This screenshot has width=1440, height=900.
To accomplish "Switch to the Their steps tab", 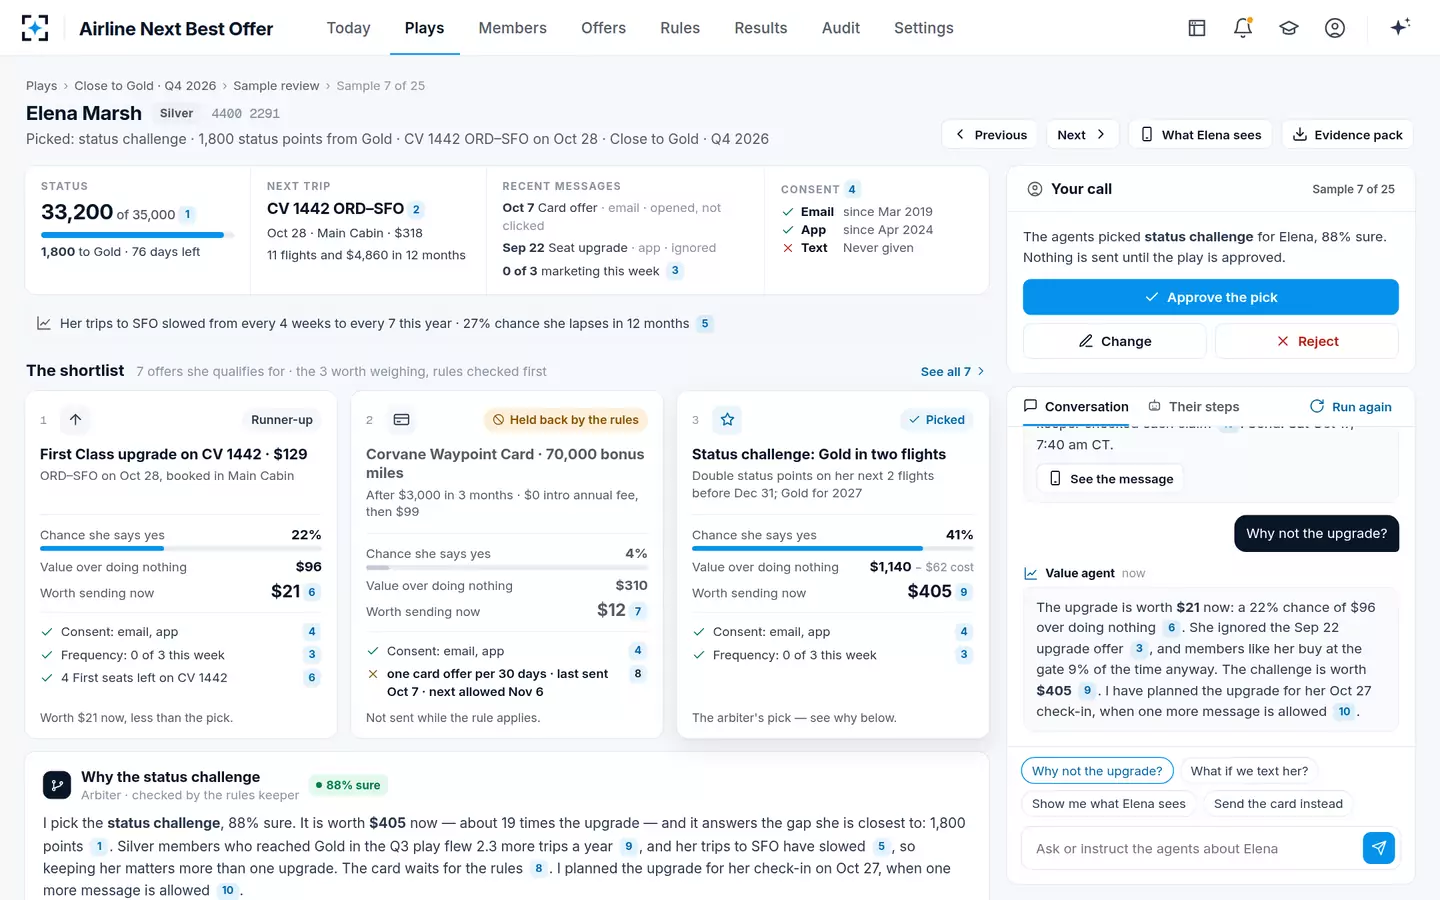I will click(1193, 406).
